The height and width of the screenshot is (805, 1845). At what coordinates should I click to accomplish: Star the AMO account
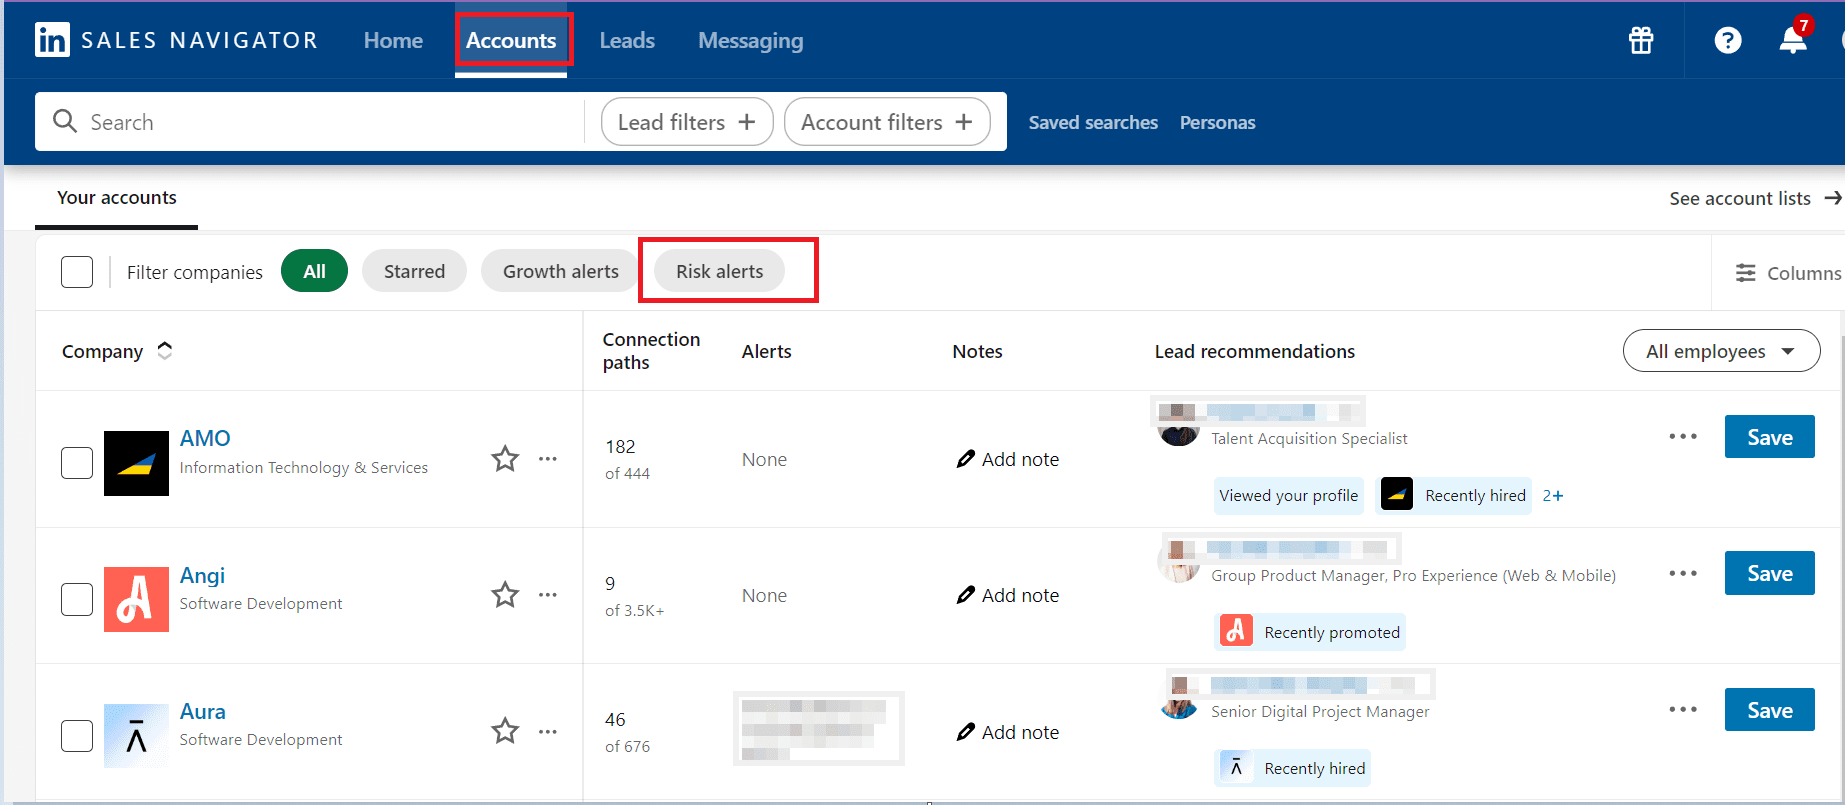505,459
